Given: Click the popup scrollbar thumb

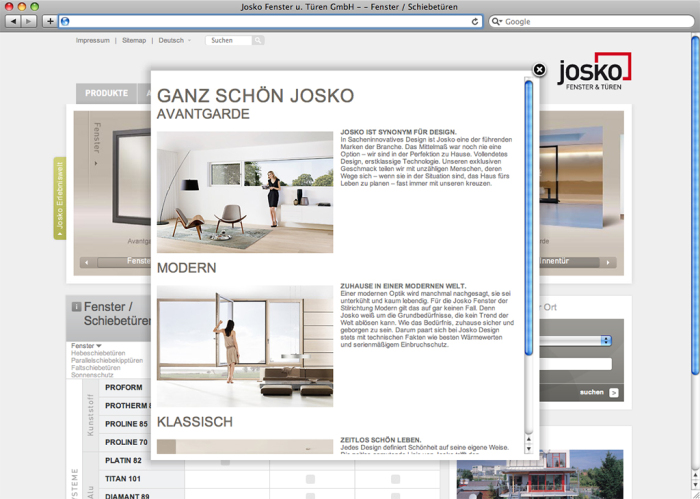Looking at the screenshot, I should pos(529,218).
